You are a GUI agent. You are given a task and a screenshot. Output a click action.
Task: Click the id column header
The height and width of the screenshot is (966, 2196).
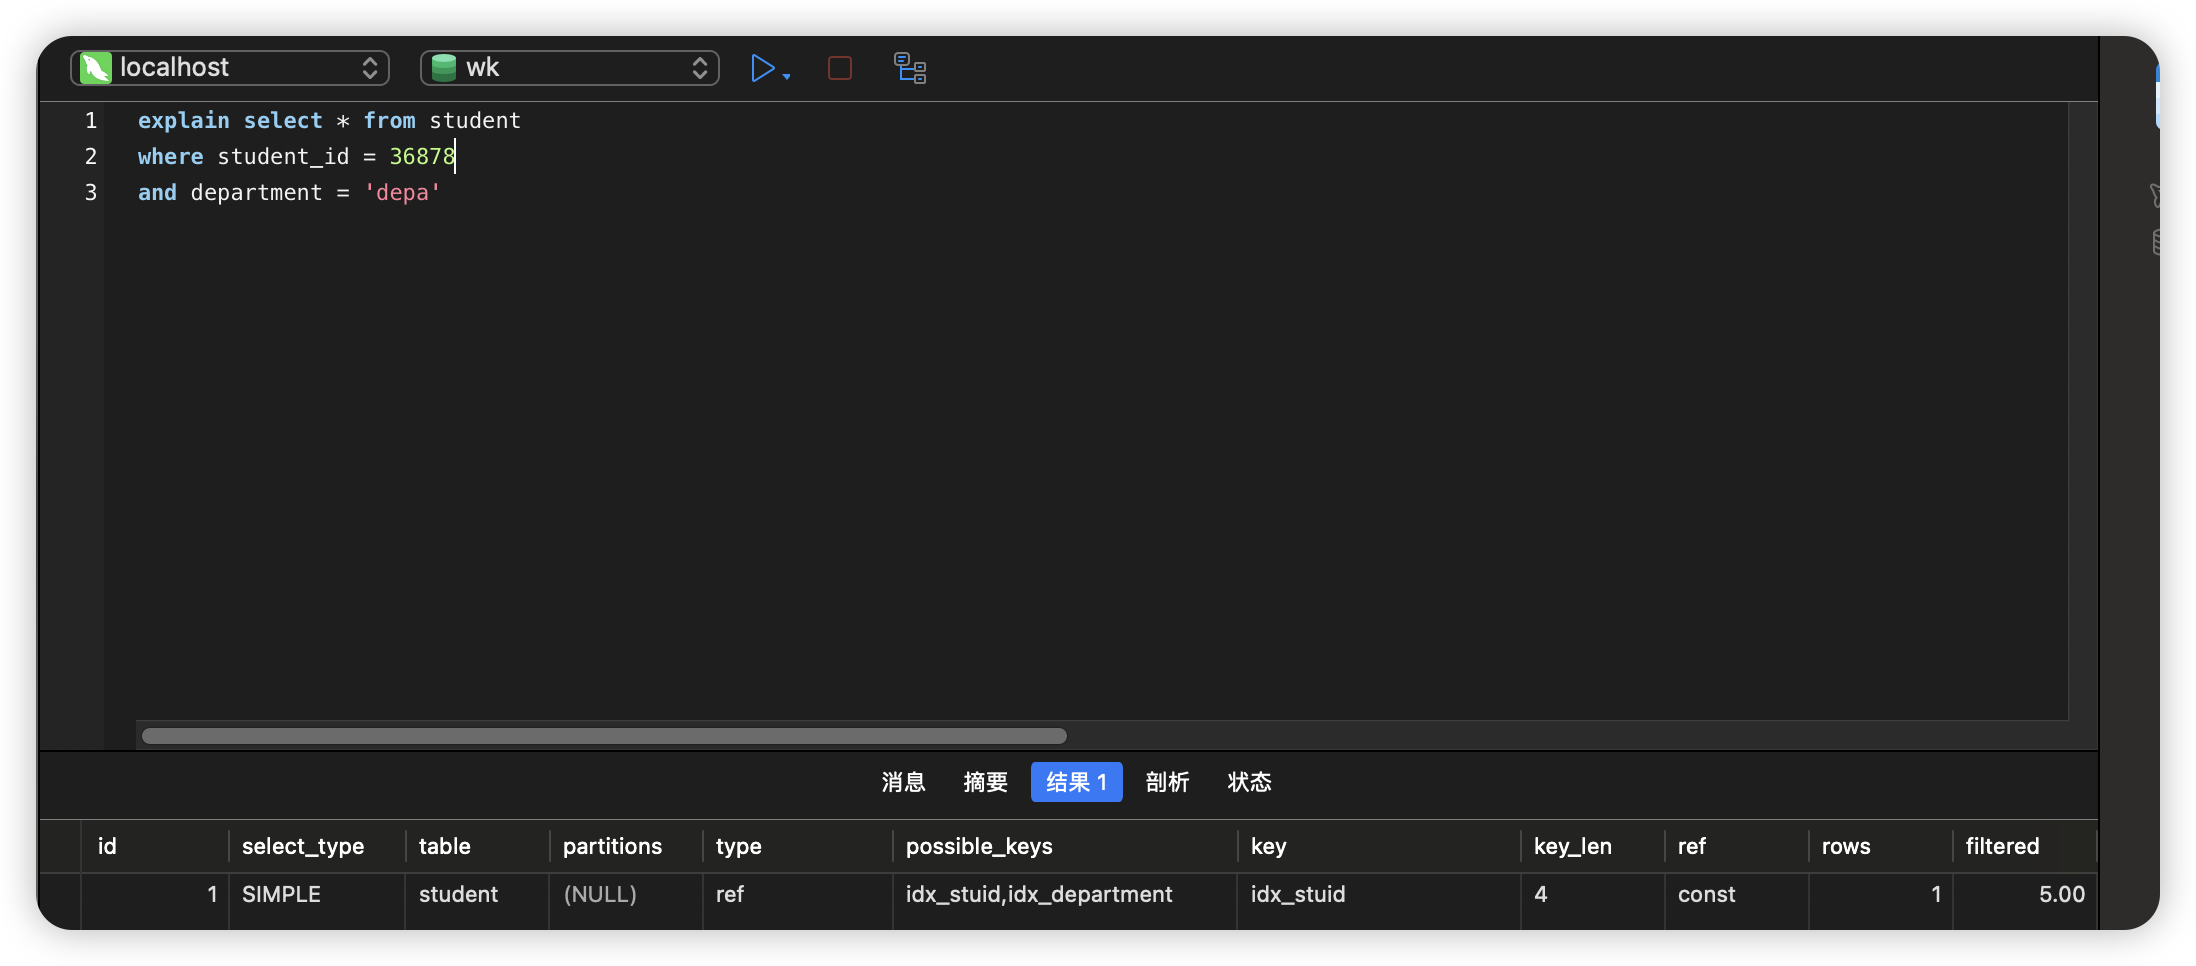coord(155,846)
